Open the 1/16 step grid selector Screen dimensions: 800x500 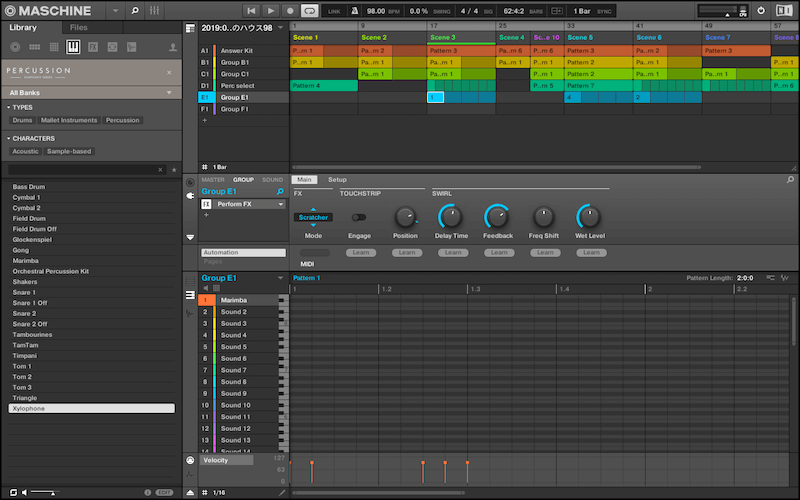[219, 492]
